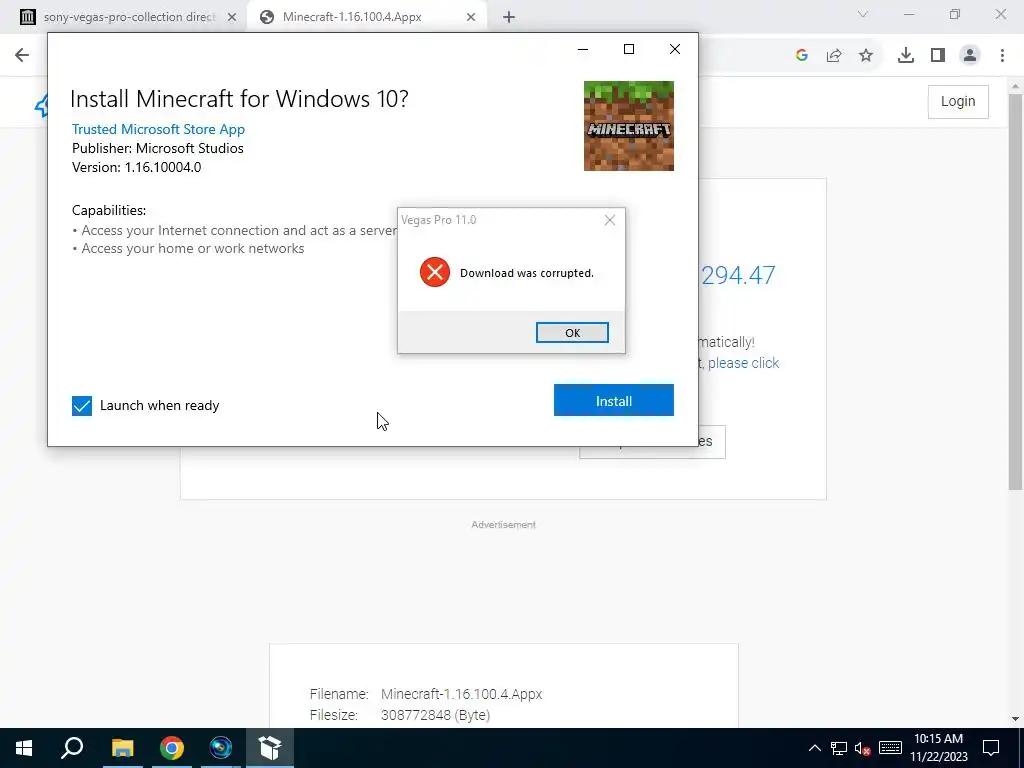Close the sony-vegas-pro-collection tab
This screenshot has width=1024, height=768.
coord(232,18)
